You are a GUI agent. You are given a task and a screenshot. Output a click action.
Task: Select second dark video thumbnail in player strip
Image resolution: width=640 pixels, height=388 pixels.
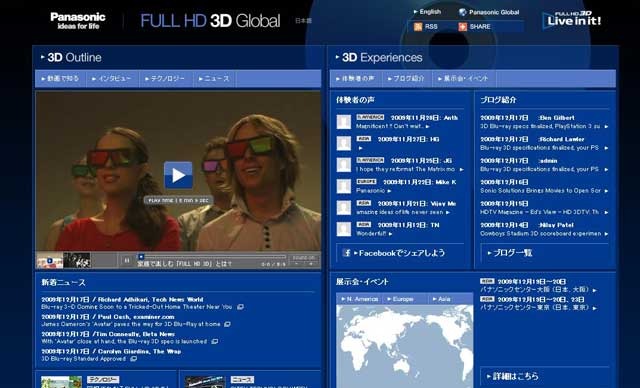tap(77, 260)
